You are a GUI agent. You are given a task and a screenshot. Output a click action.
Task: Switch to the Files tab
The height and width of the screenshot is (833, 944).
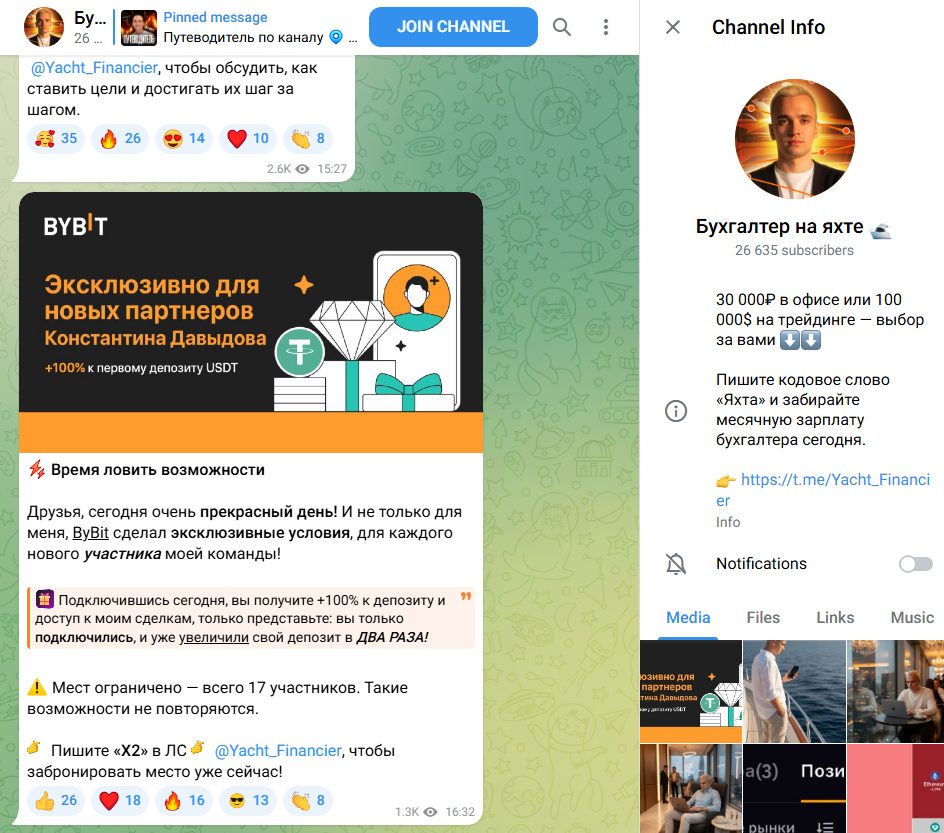(763, 618)
